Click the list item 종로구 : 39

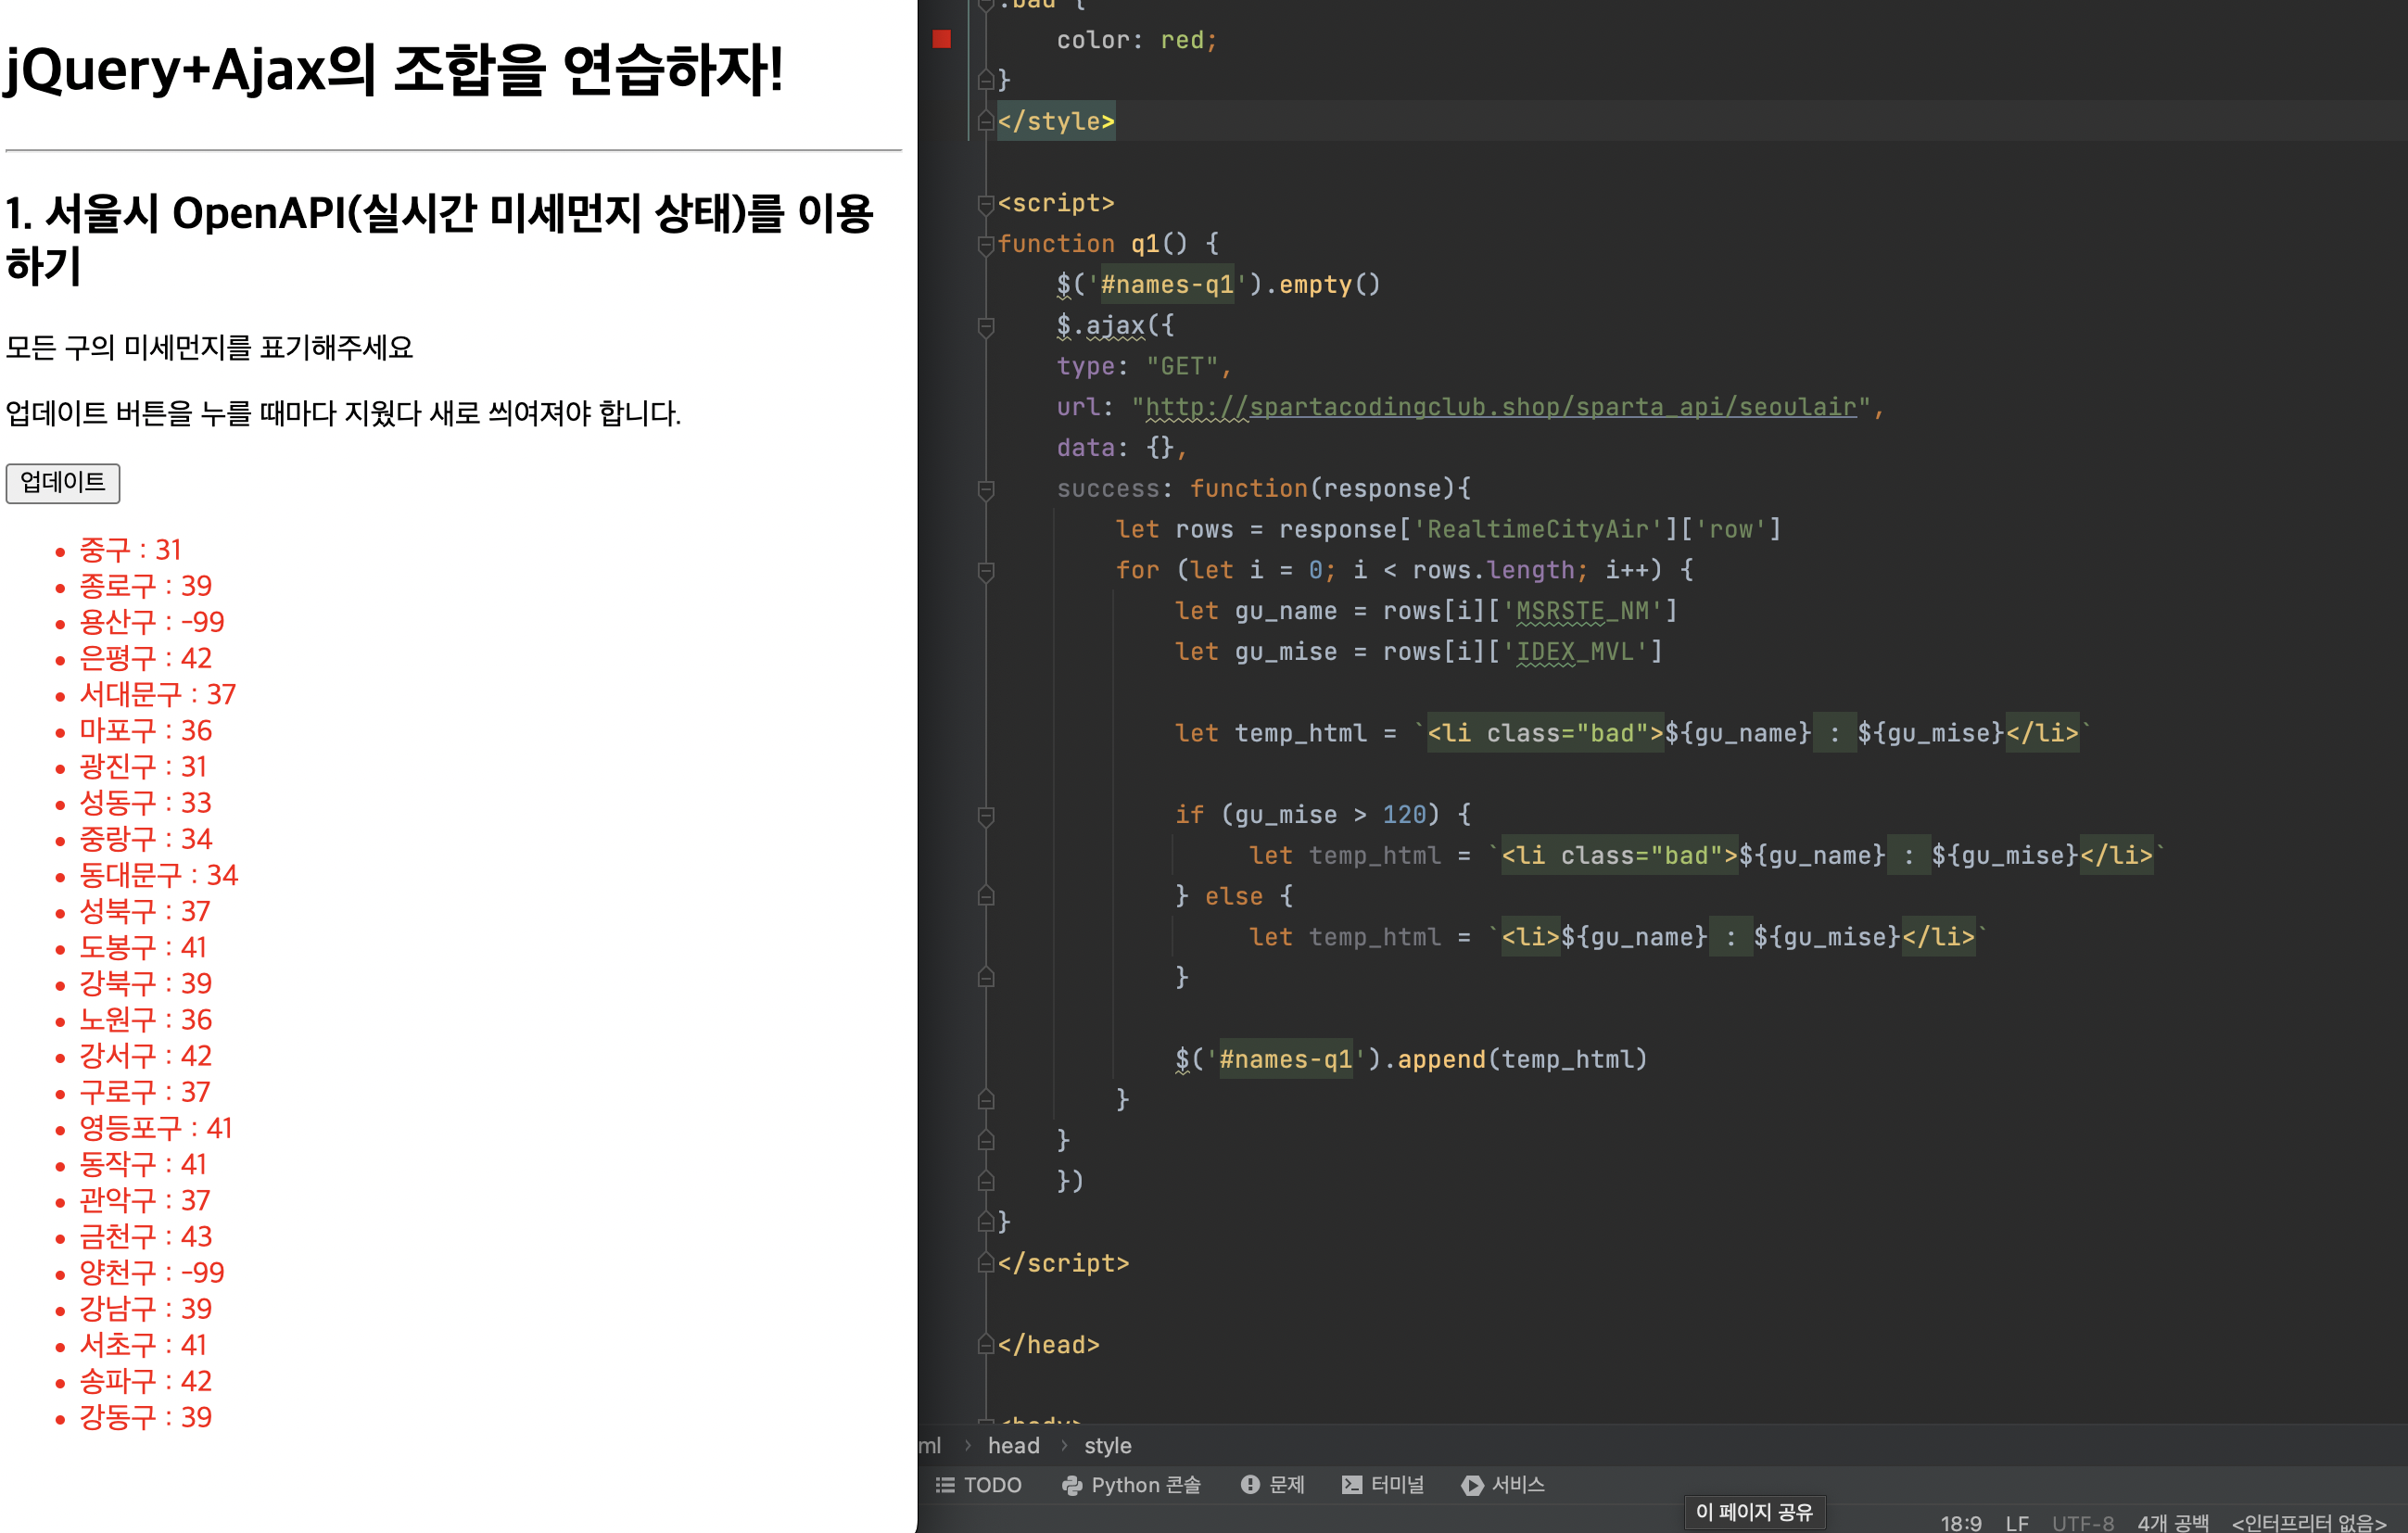(x=145, y=586)
